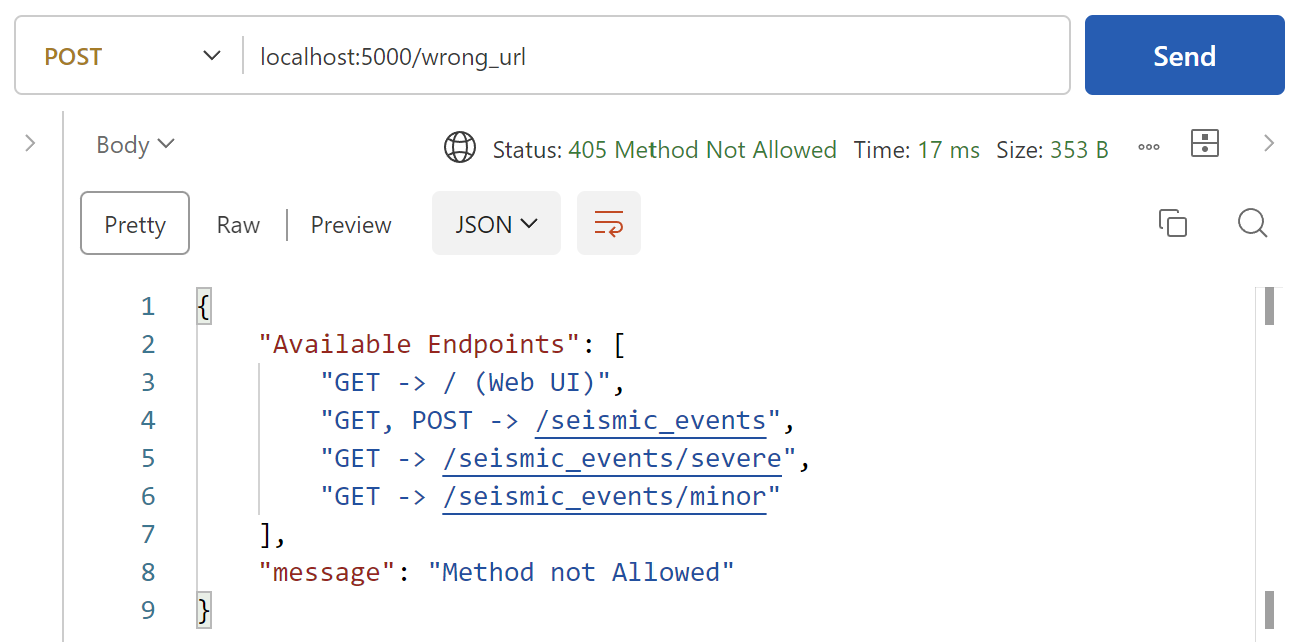Click the "GET -> / (Web UI)" string
1300x642 pixels.
[466, 382]
